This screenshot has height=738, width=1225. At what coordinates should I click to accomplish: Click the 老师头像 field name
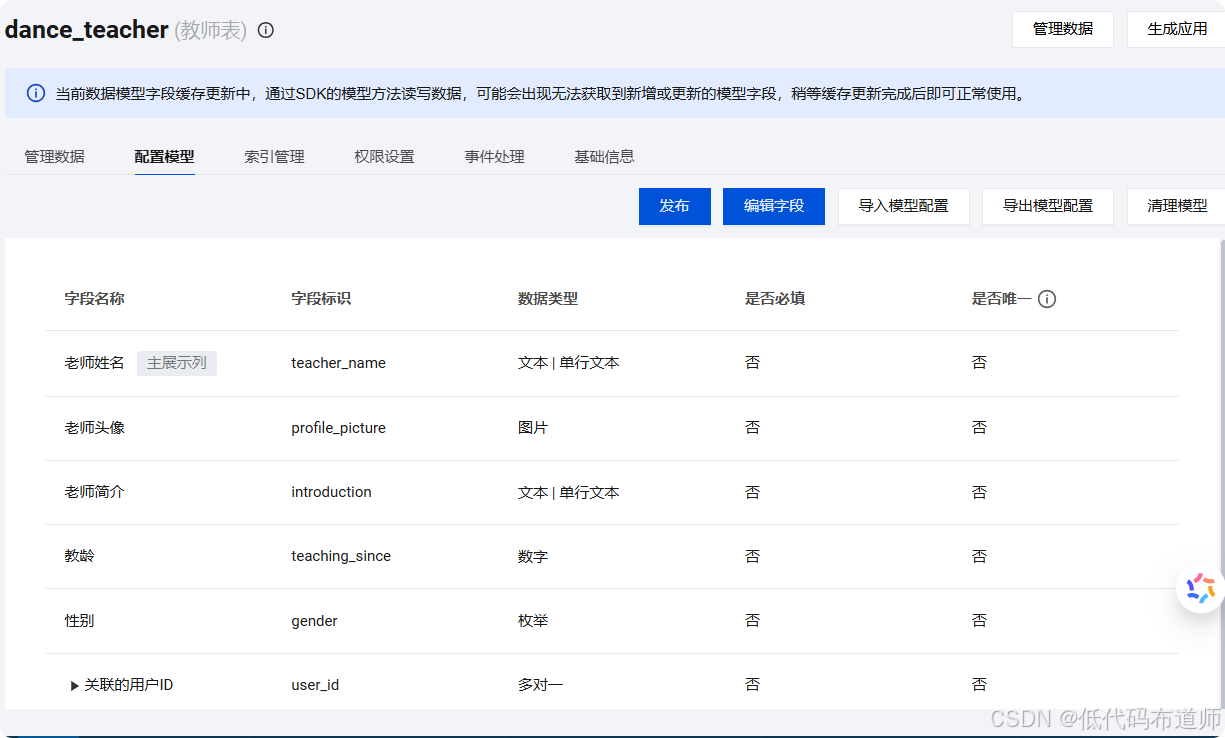pos(95,428)
